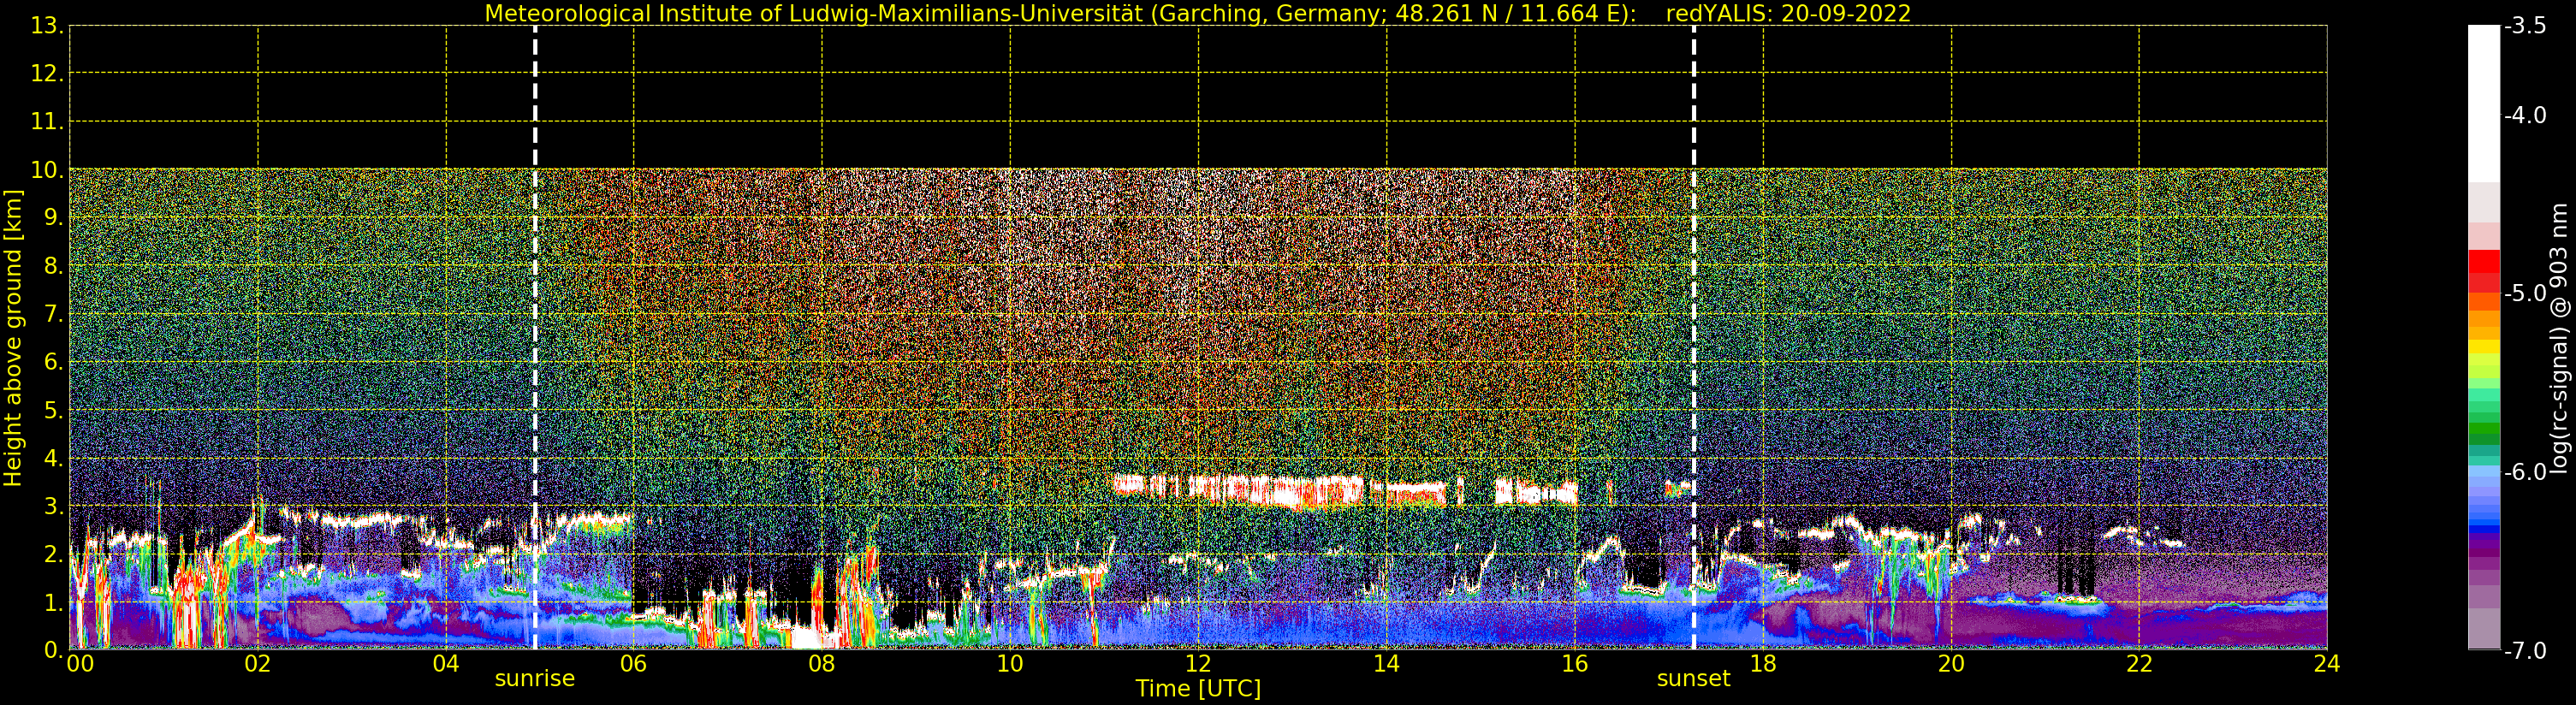The image size is (2576, 705).
Task: Click the '16' time tick label
Action: coord(1575,664)
